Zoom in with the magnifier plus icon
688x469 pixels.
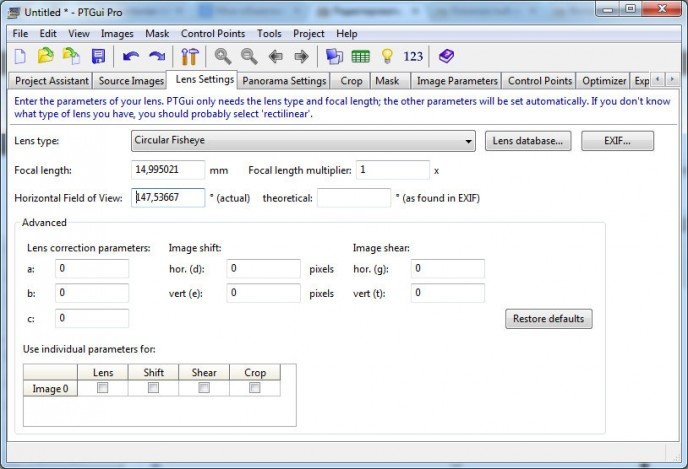coord(223,56)
